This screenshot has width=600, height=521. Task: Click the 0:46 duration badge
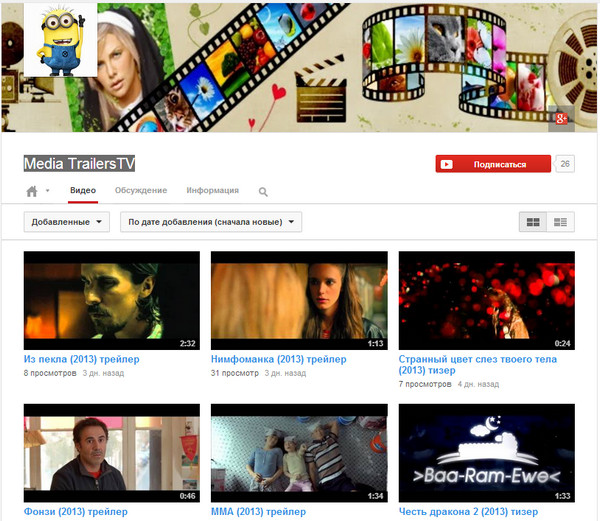[x=188, y=496]
